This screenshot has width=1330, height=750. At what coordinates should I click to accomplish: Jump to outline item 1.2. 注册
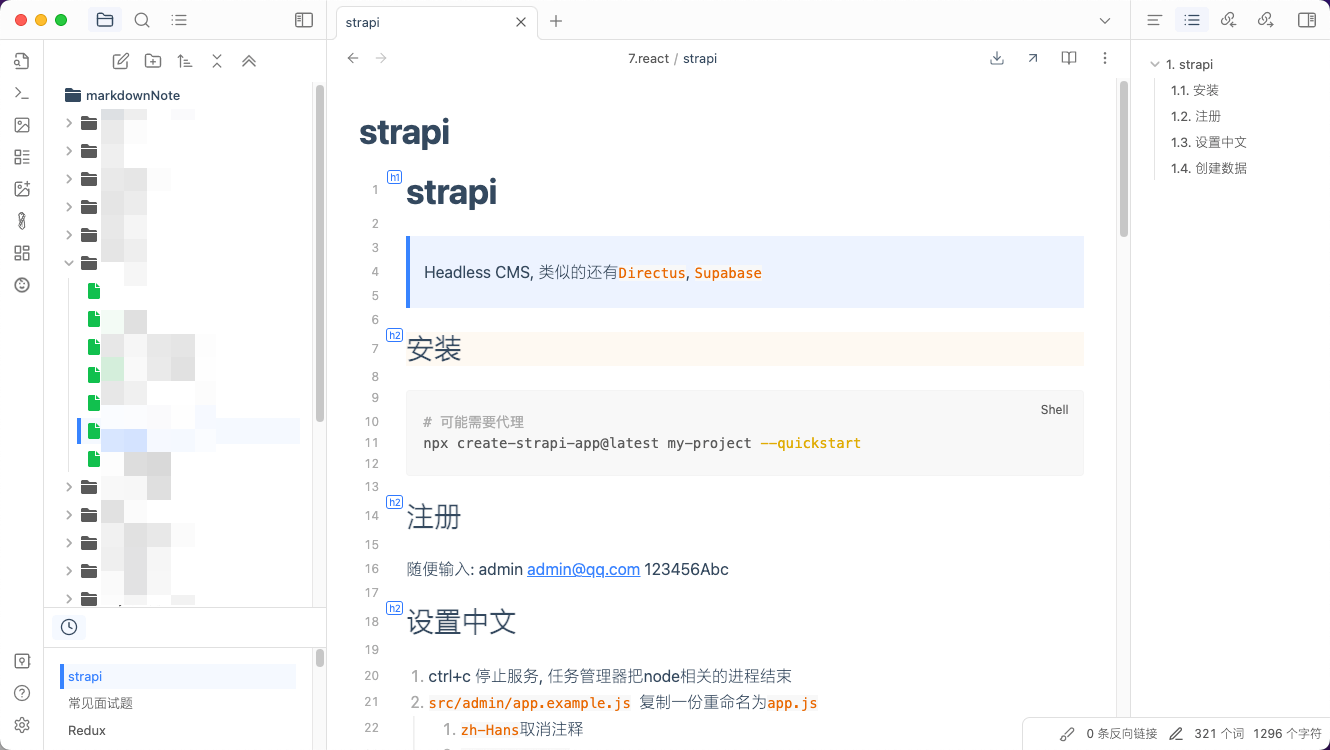click(1196, 116)
